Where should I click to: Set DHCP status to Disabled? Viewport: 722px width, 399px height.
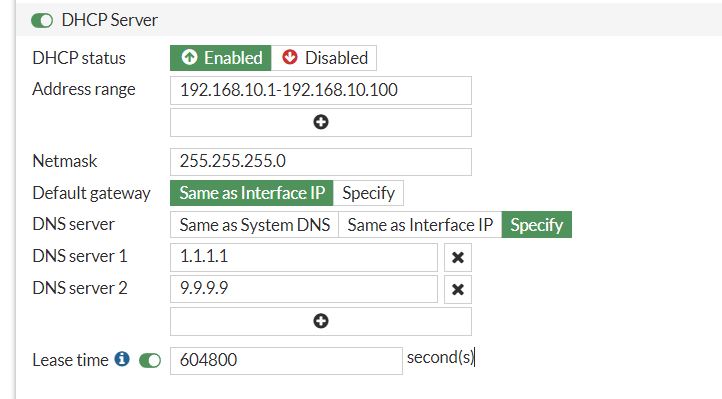point(324,58)
